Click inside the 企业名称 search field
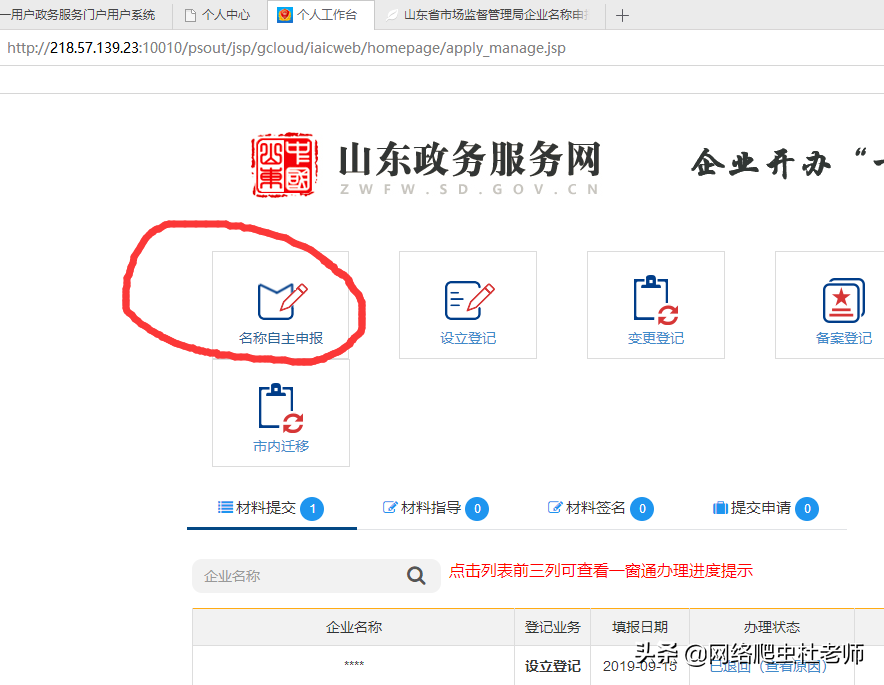 click(x=290, y=576)
